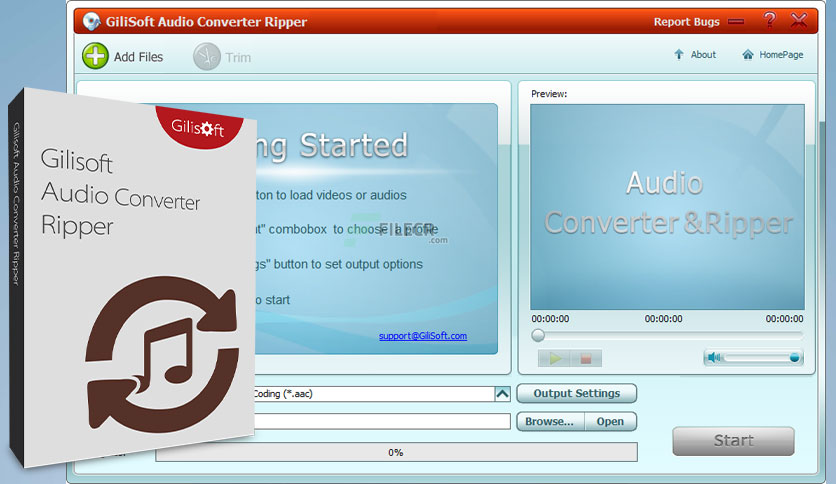Stop preview with red square button
The width and height of the screenshot is (836, 484).
[586, 358]
